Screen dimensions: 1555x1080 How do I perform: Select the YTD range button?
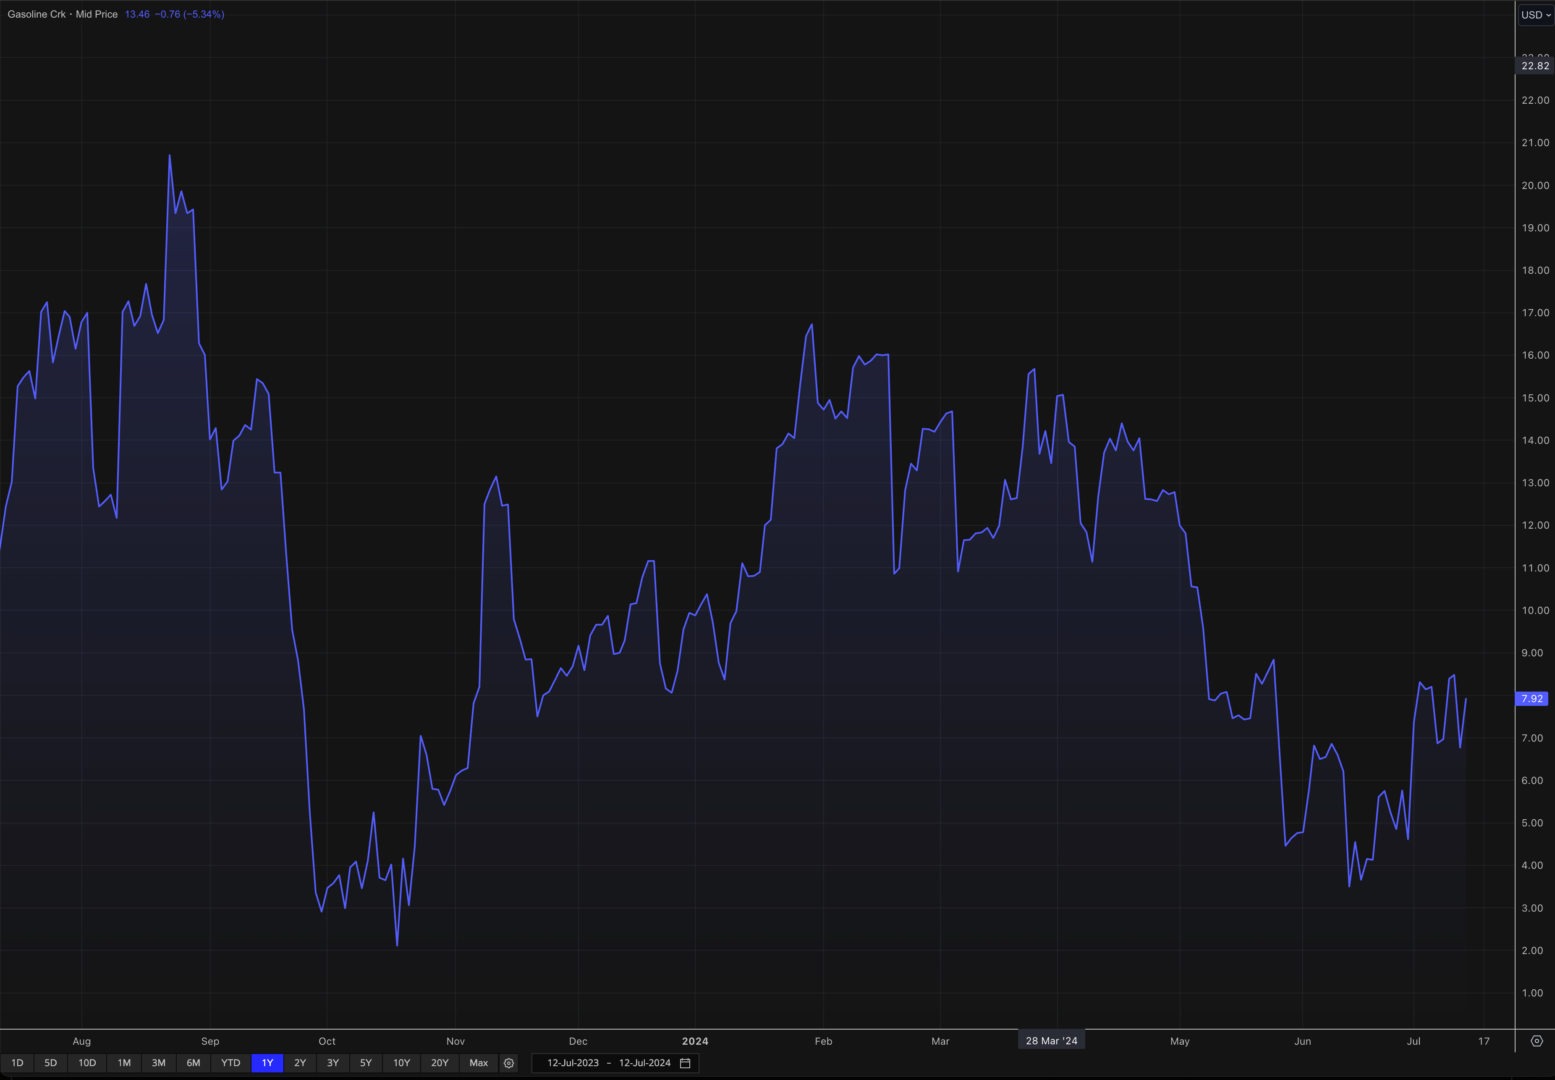[231, 1063]
